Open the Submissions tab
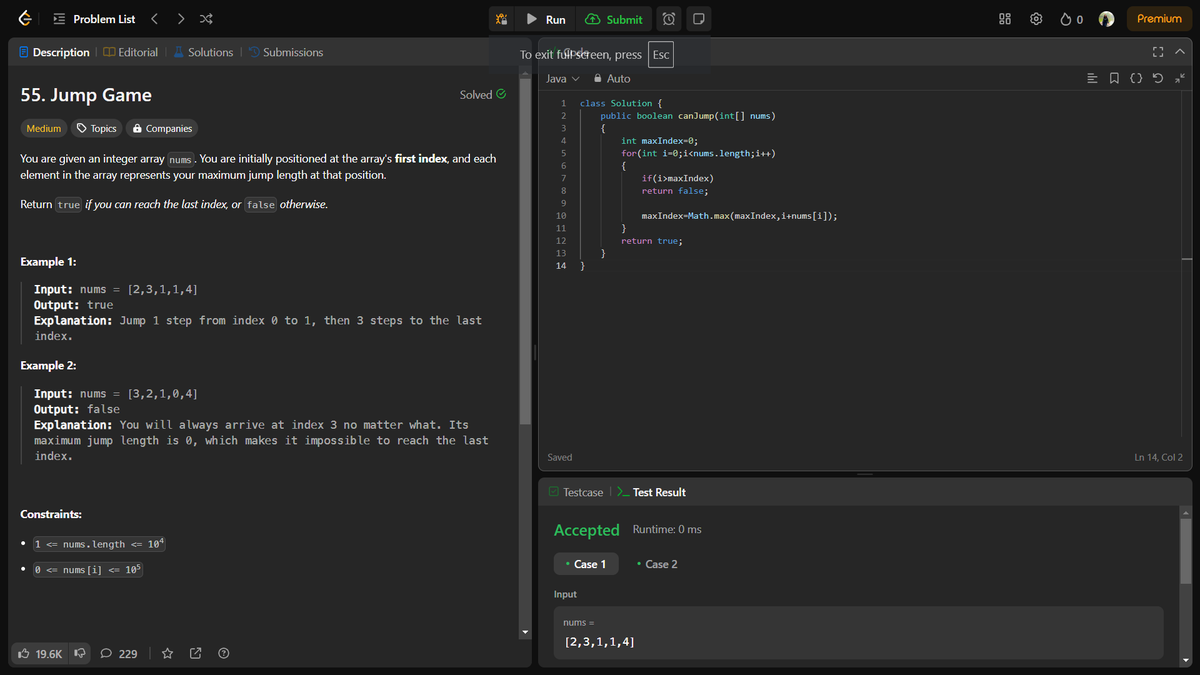1200x675 pixels. (286, 52)
